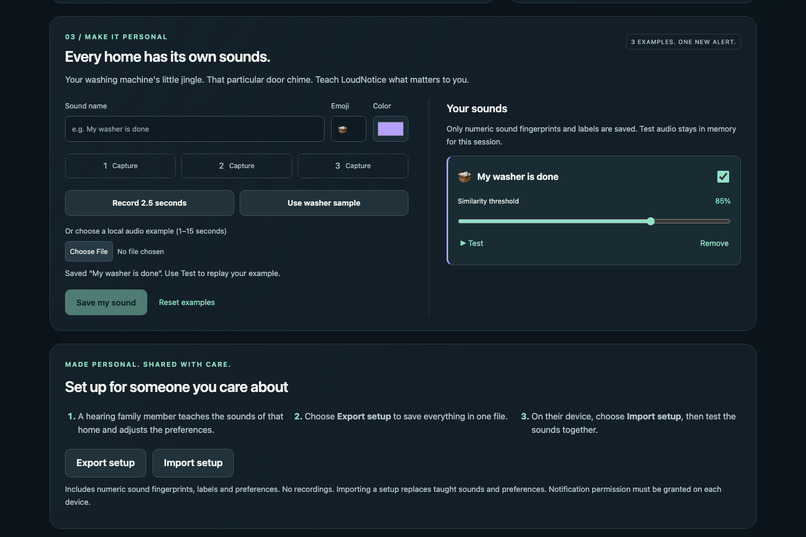Click the Reset examples link
This screenshot has width=806, height=537.
[x=187, y=303]
